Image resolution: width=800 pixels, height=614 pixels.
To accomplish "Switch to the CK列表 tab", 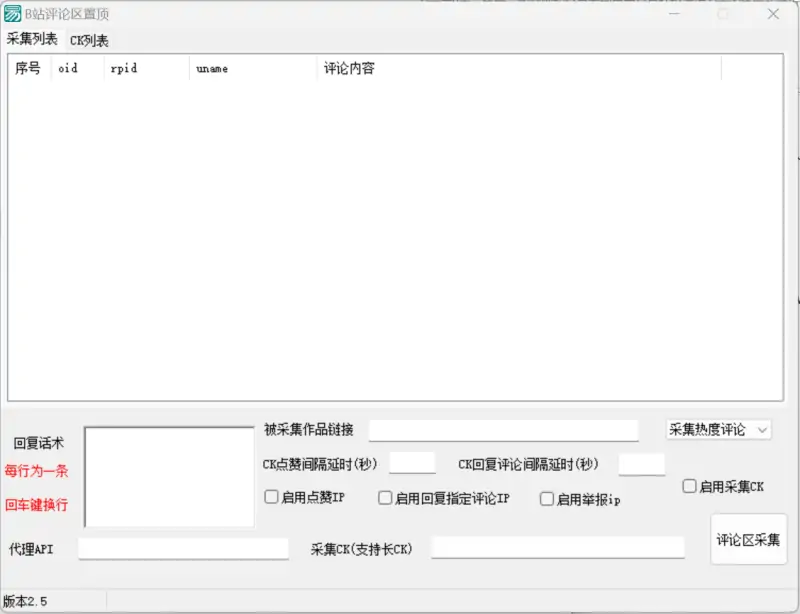I will coord(88,40).
